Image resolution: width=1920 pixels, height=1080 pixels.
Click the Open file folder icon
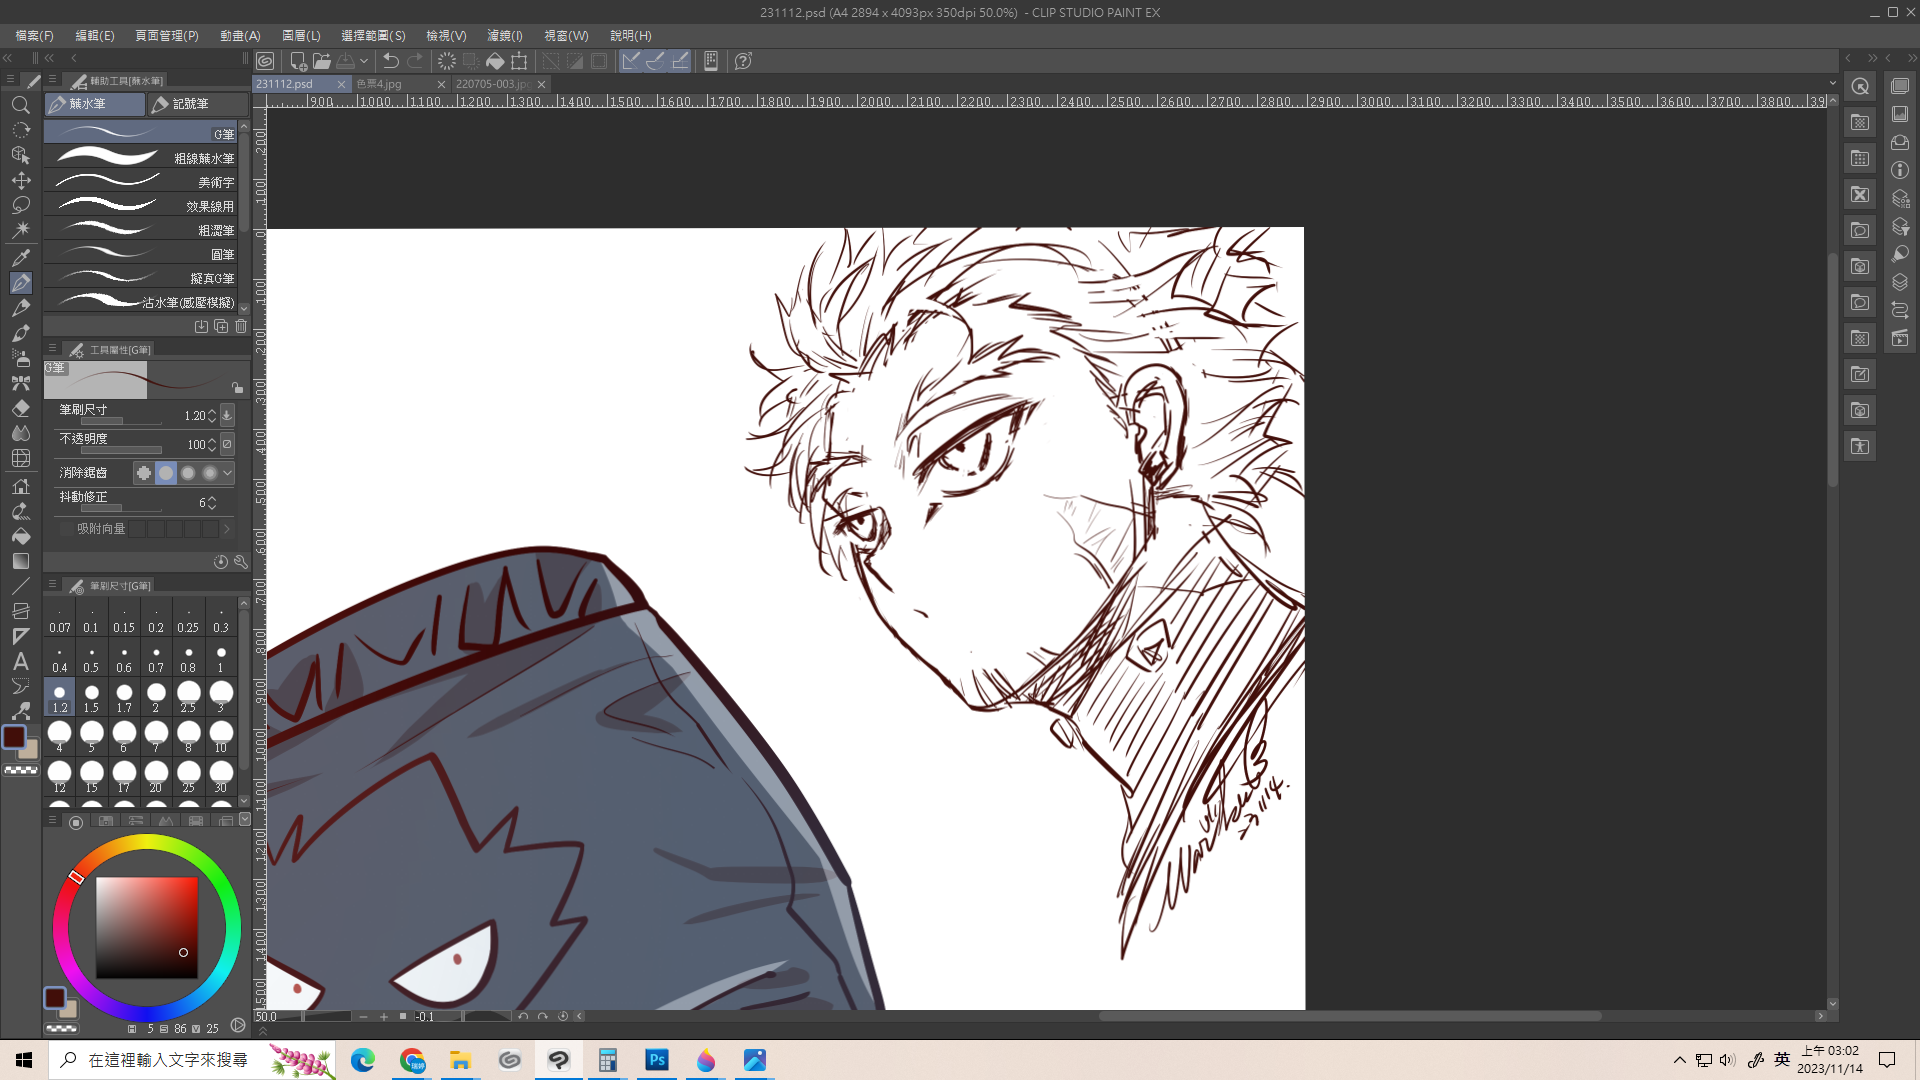321,61
